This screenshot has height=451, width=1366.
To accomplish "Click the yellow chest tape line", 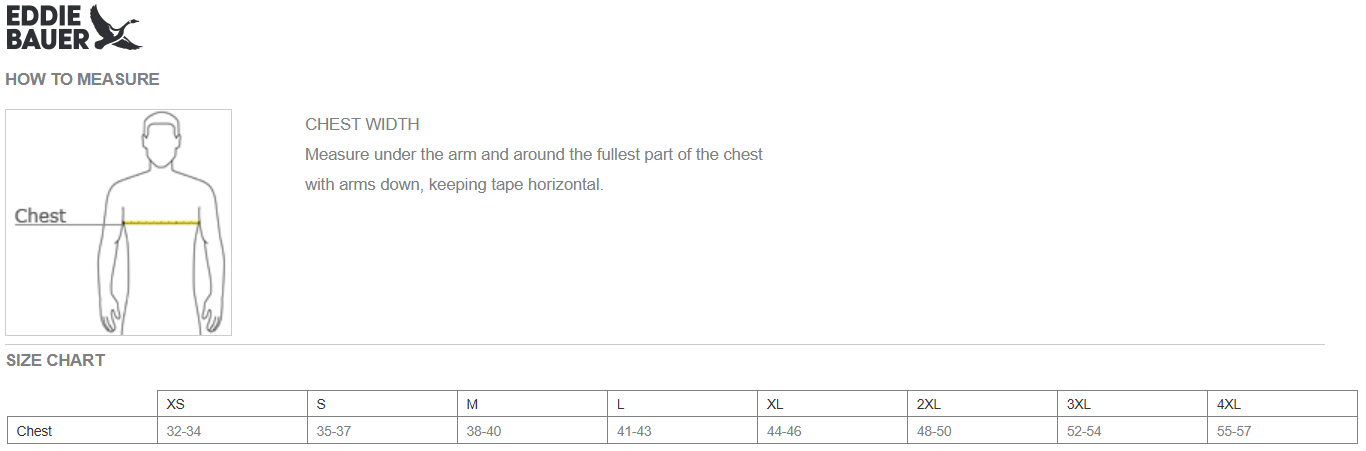I will [161, 222].
